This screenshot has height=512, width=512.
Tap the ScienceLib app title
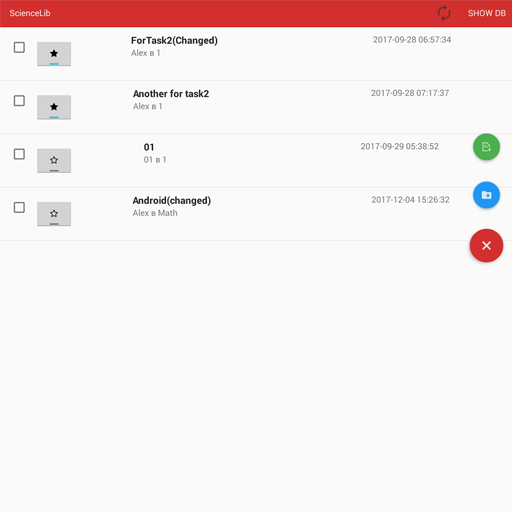(x=30, y=13)
